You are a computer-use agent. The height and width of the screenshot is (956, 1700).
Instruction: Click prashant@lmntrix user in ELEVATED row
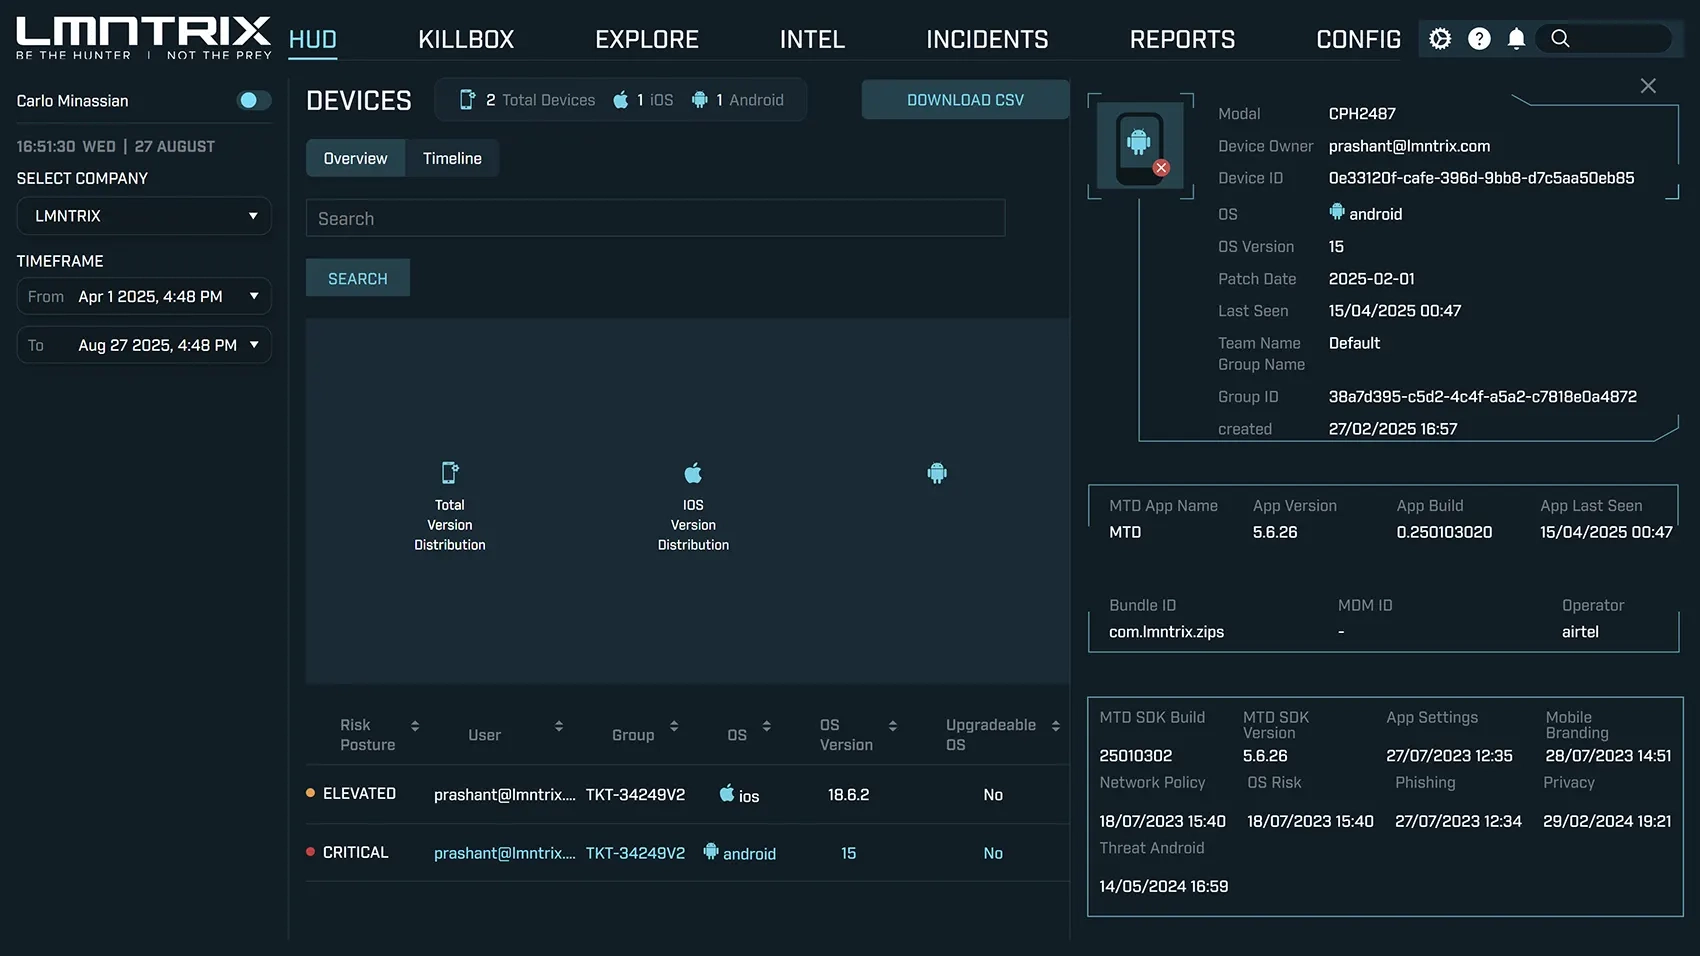click(505, 795)
